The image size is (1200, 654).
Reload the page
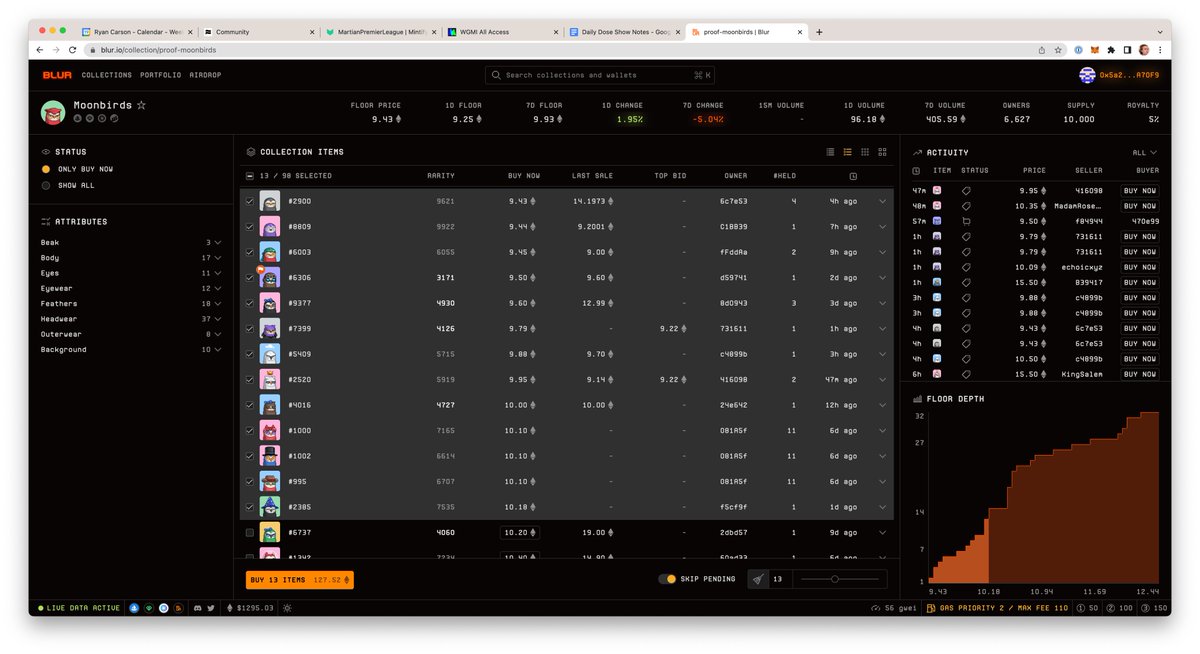pos(72,49)
